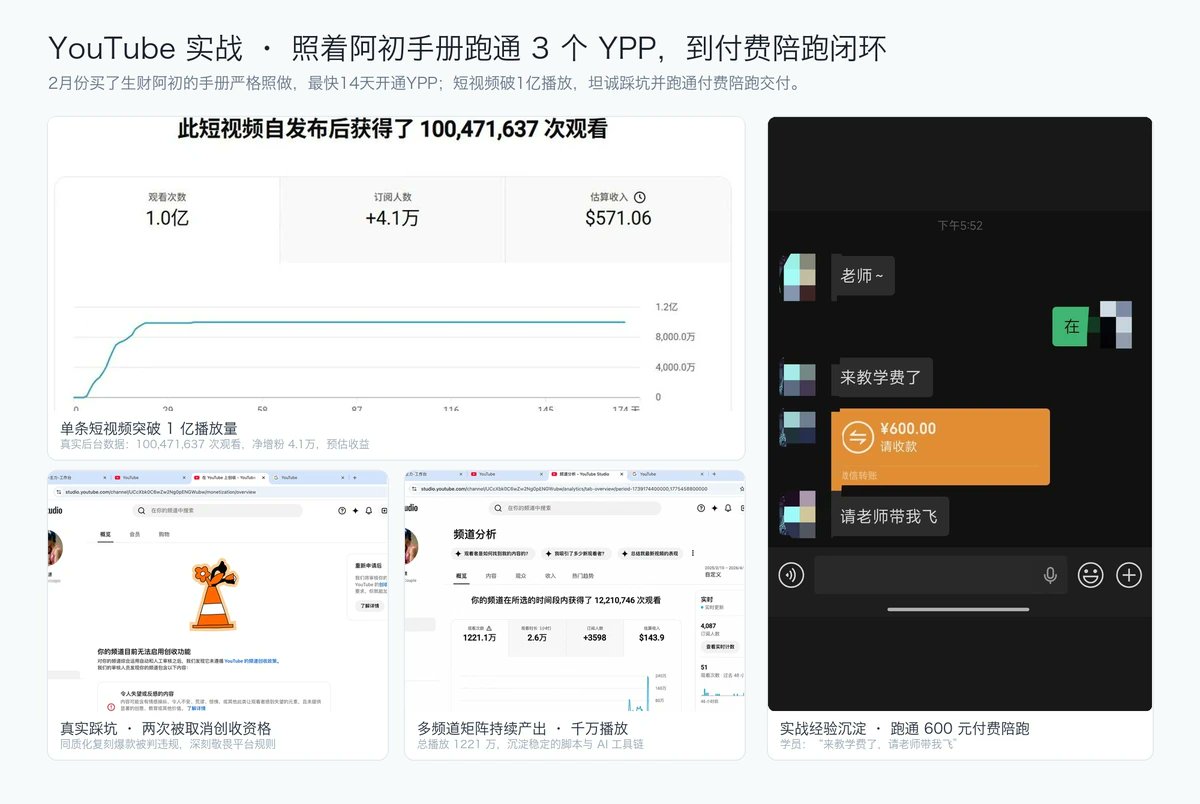Screen dimensions: 1200x804
Task: Switch to 热门趋势 tab in 频道分析
Action: tap(583, 576)
